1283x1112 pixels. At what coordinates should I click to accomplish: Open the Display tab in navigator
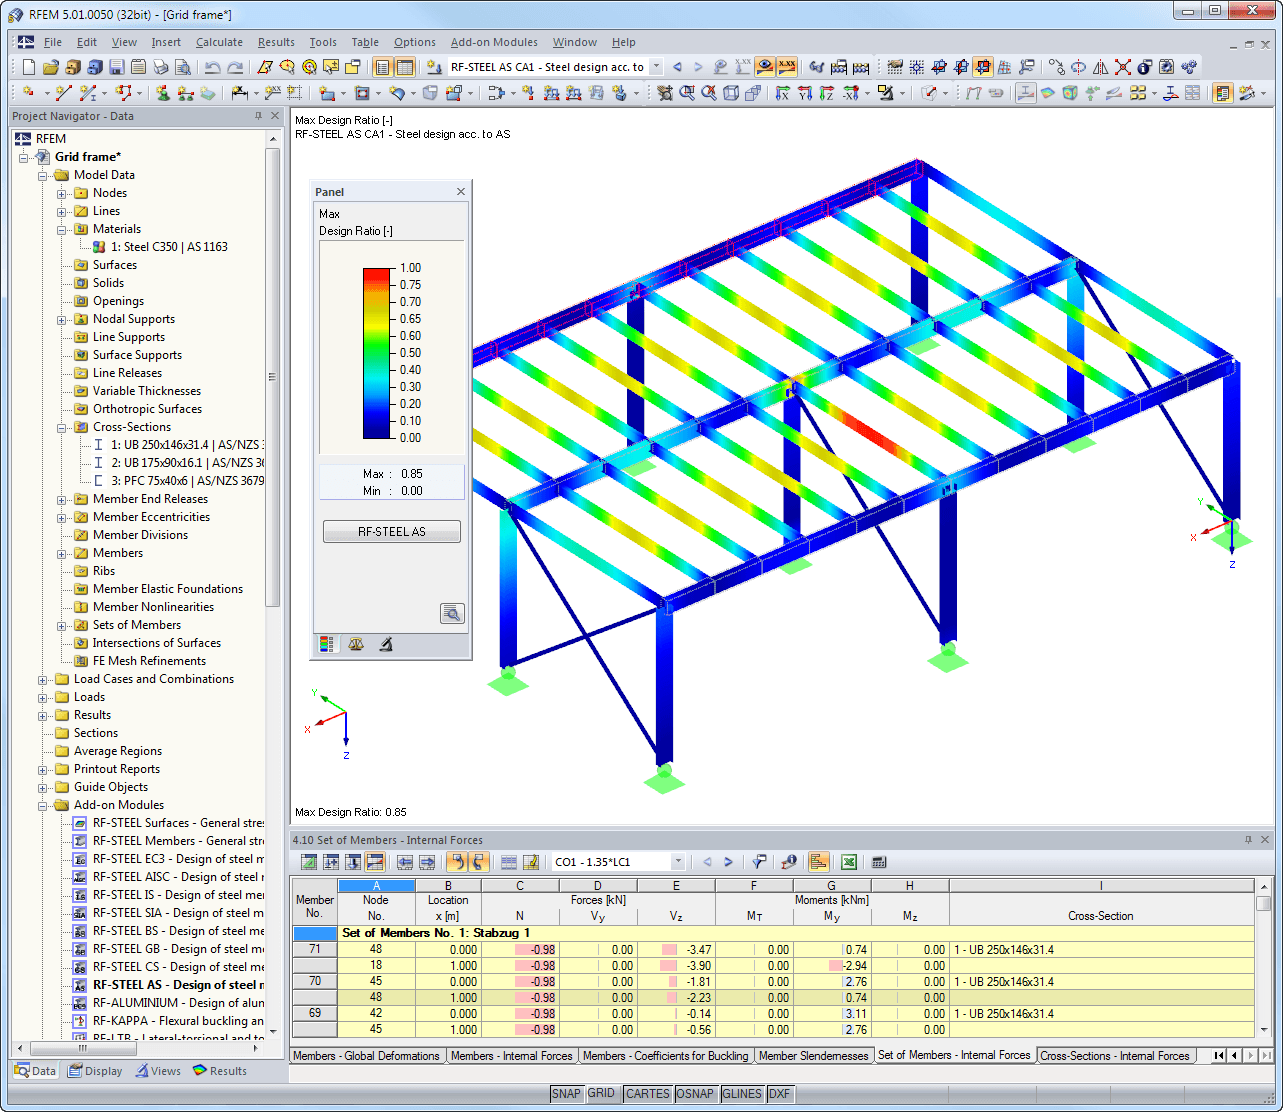(96, 1071)
